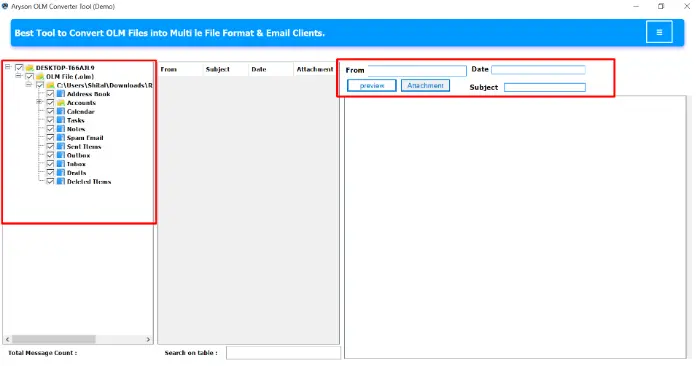Click the Subject input field
Image resolution: width=700 pixels, height=366 pixels.
(x=545, y=87)
